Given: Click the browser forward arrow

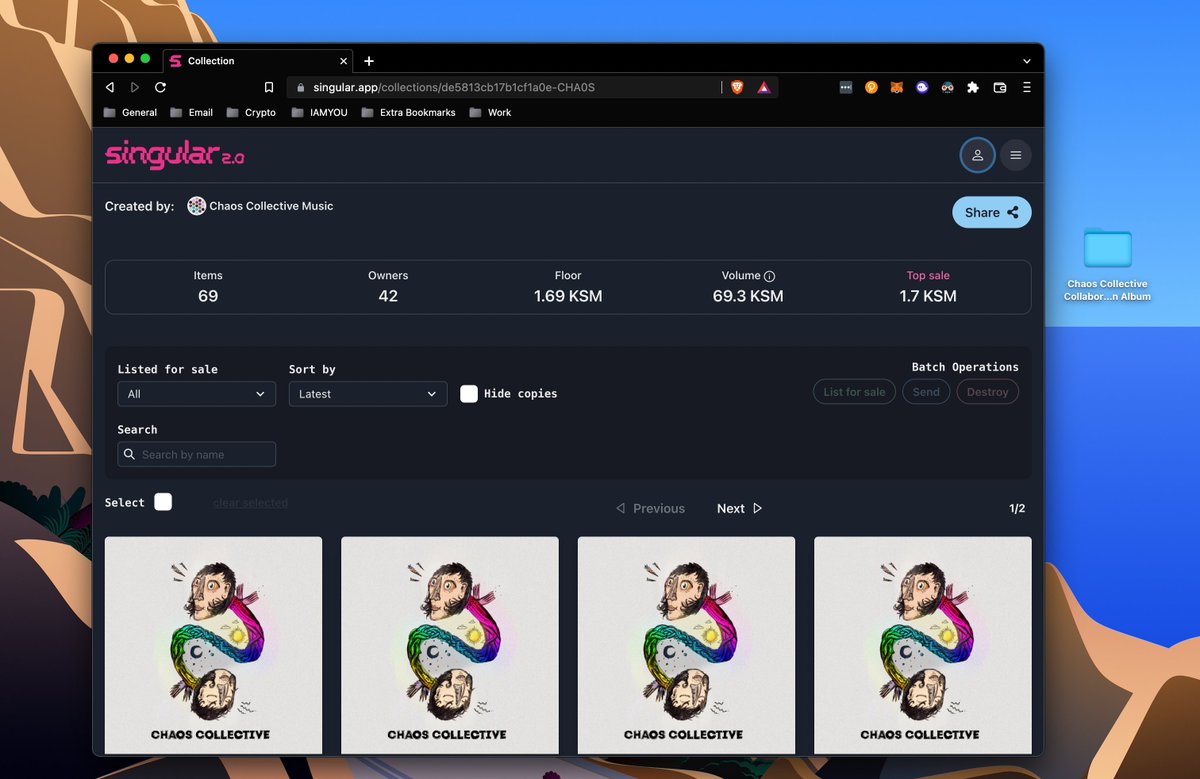Looking at the screenshot, I should pyautogui.click(x=135, y=88).
